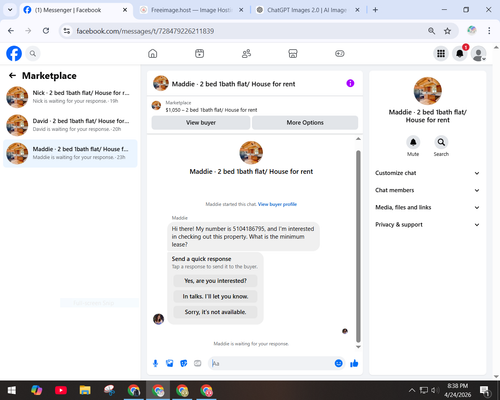Open volume control in system tray

click(435, 390)
